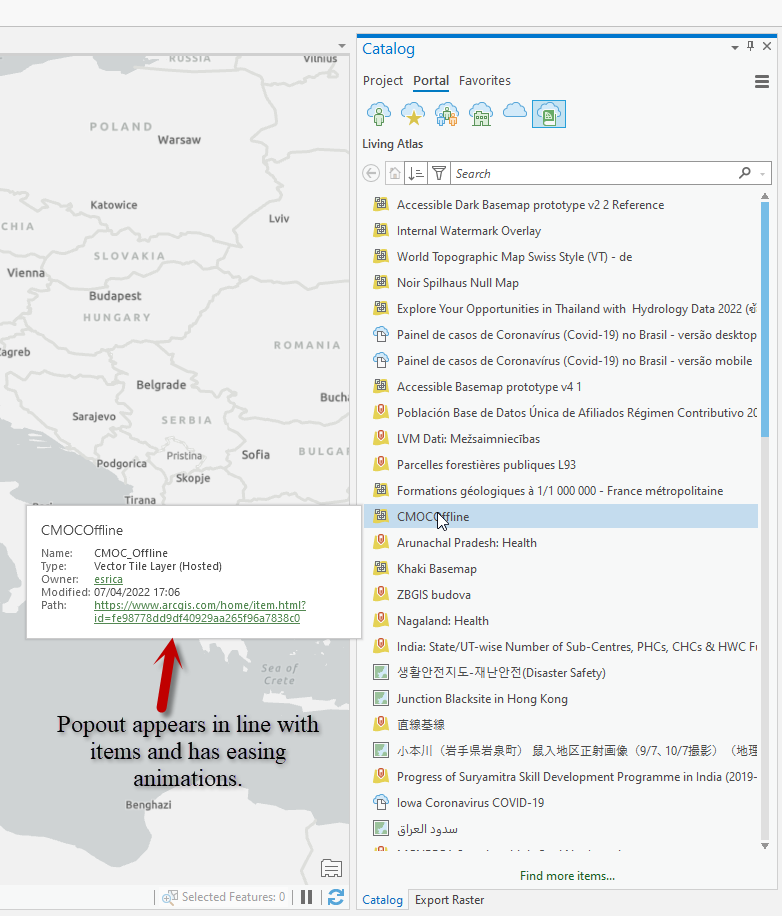Select Internal Watermark Overlay item
Screen dimensions: 782x916
click(561, 231)
